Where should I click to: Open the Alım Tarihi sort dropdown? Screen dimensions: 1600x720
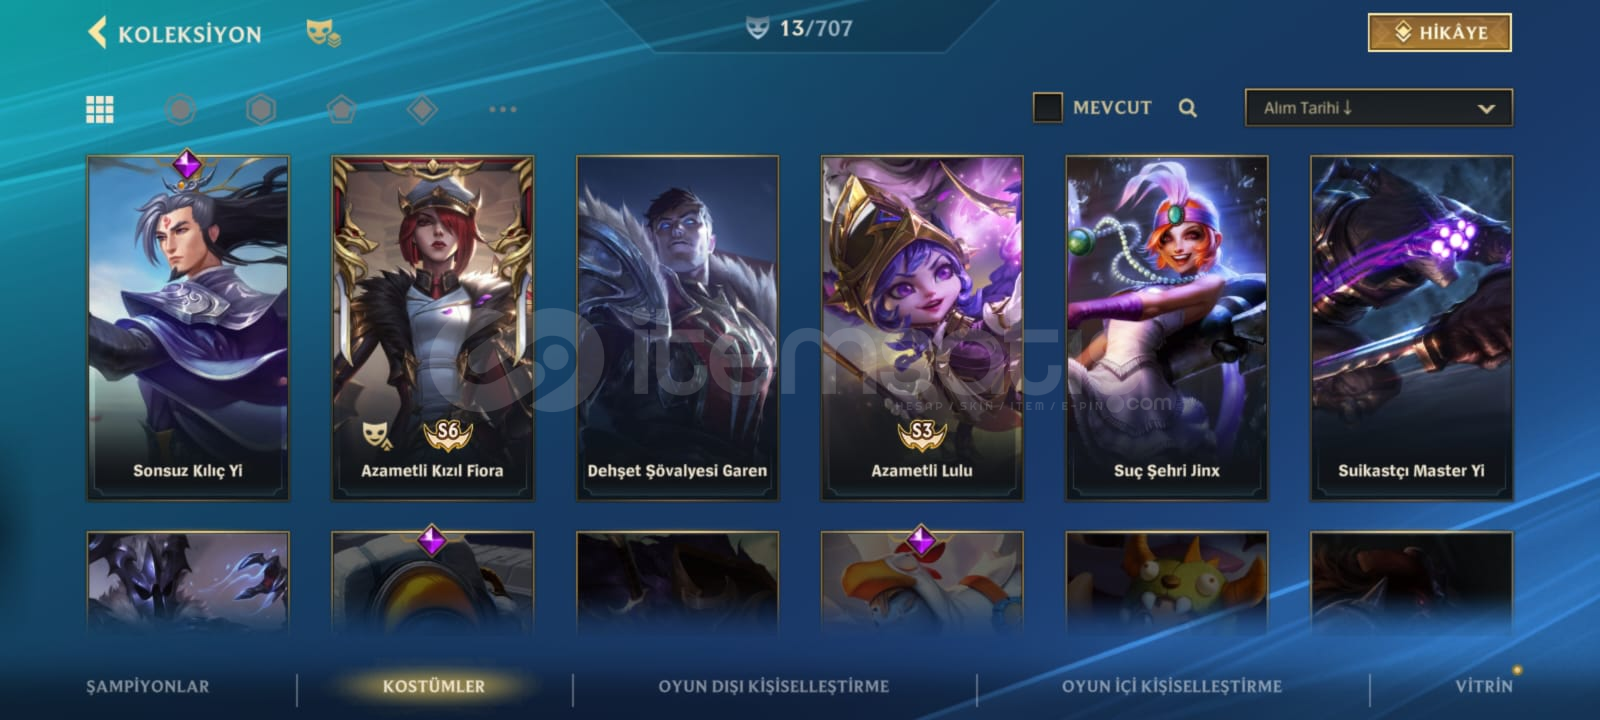tap(1378, 108)
